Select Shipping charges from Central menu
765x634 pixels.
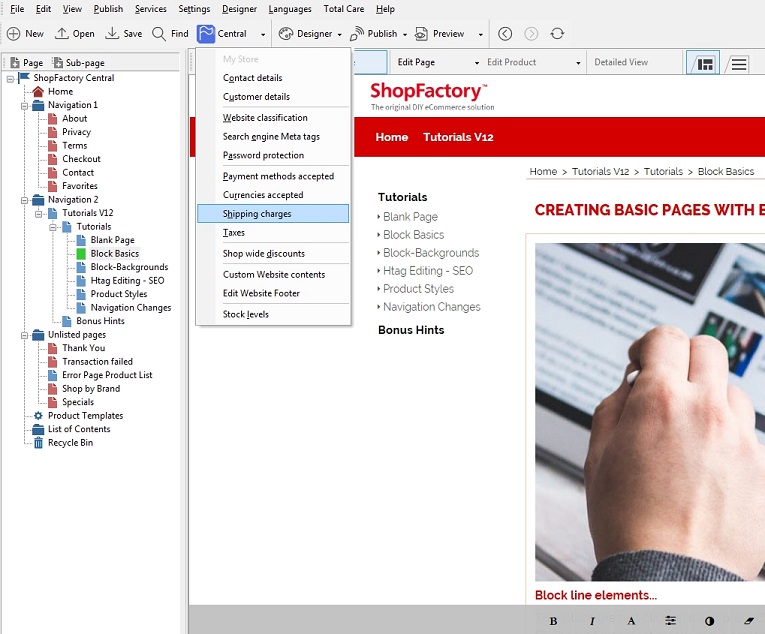(272, 214)
